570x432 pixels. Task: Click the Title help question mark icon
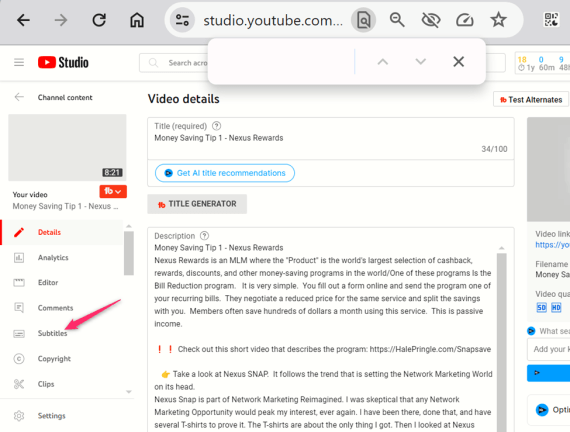(216, 126)
